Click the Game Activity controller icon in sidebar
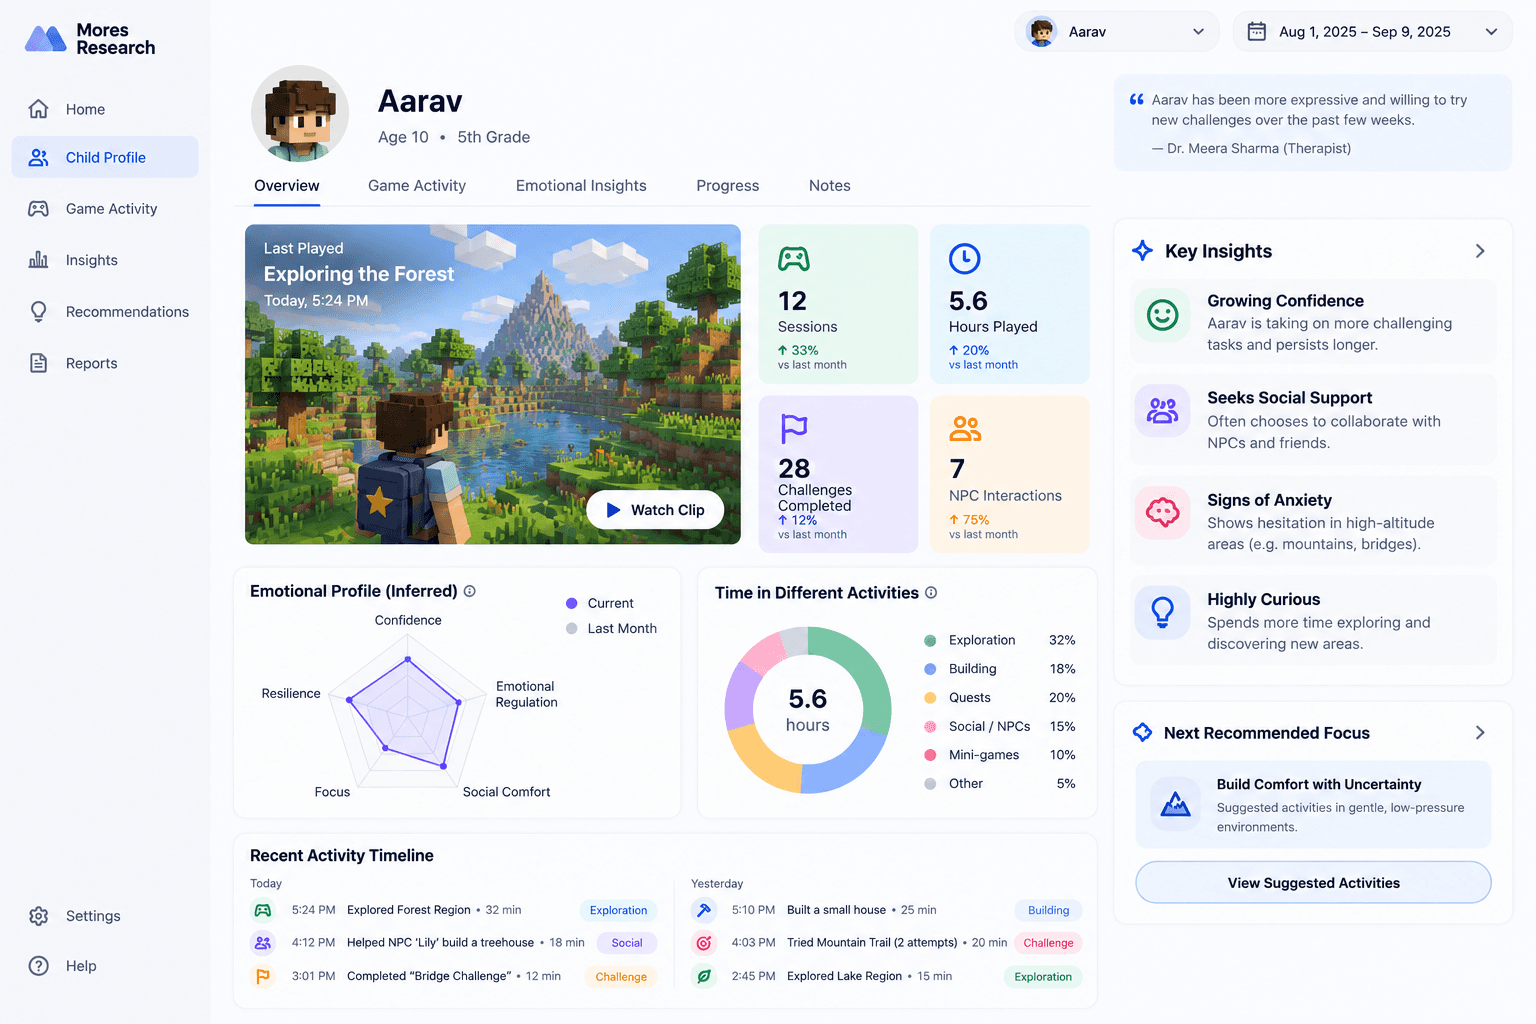Screen dimensions: 1536x1024 [x=38, y=209]
